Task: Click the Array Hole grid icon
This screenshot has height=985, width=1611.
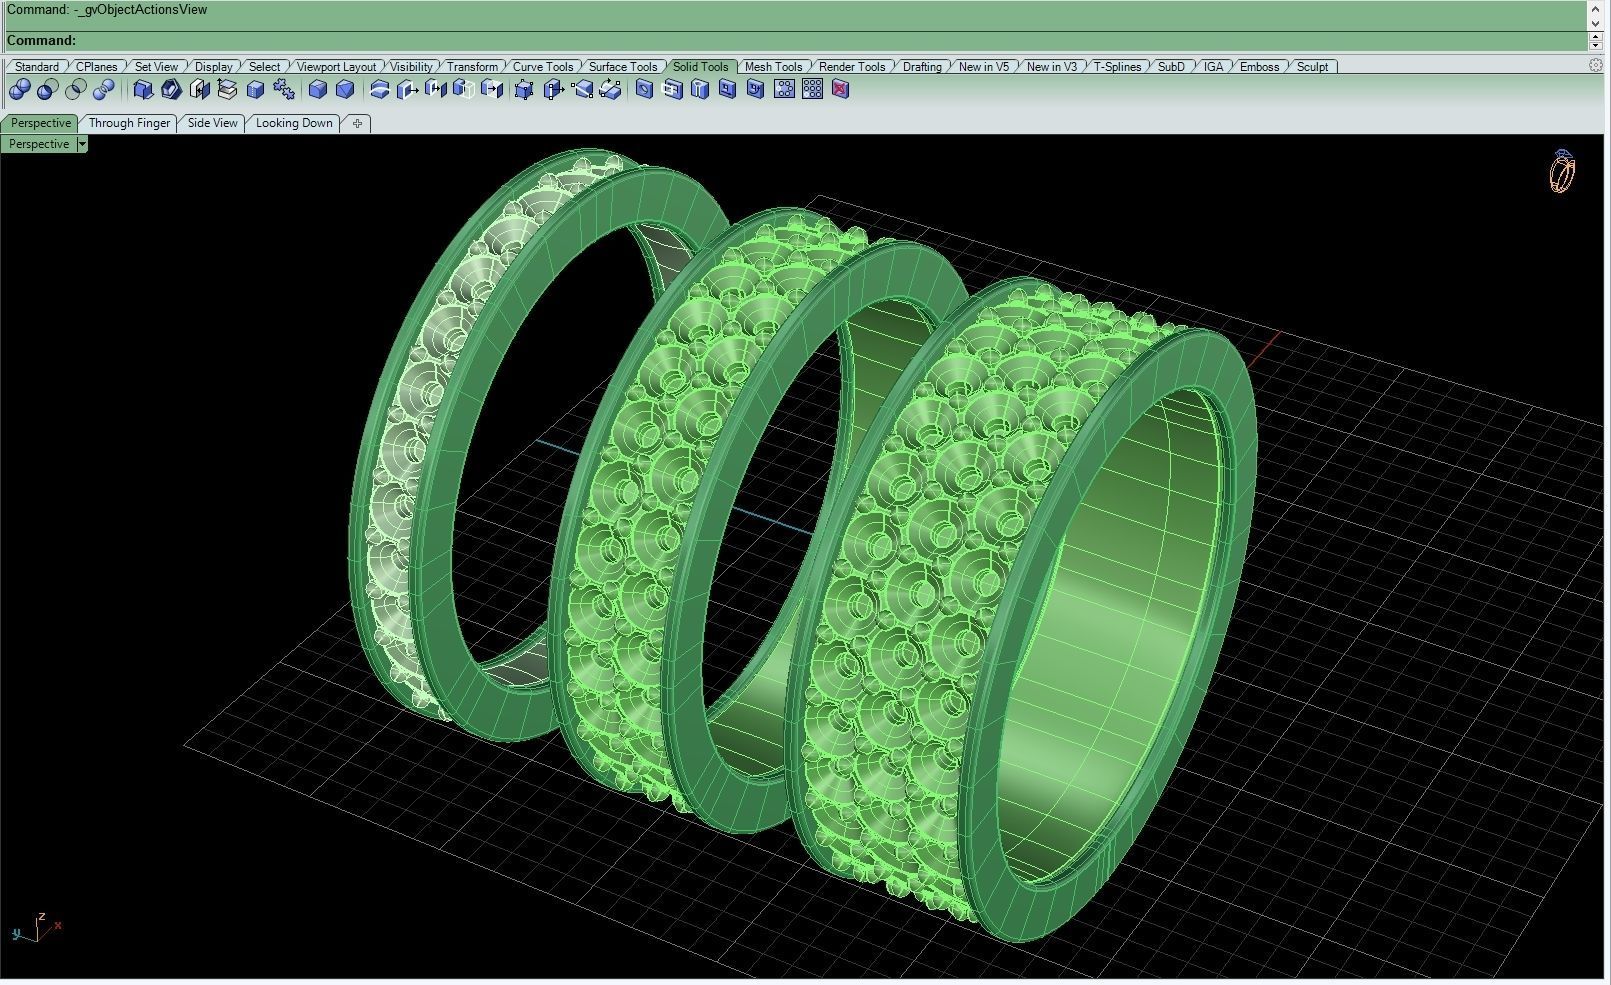Action: [813, 90]
